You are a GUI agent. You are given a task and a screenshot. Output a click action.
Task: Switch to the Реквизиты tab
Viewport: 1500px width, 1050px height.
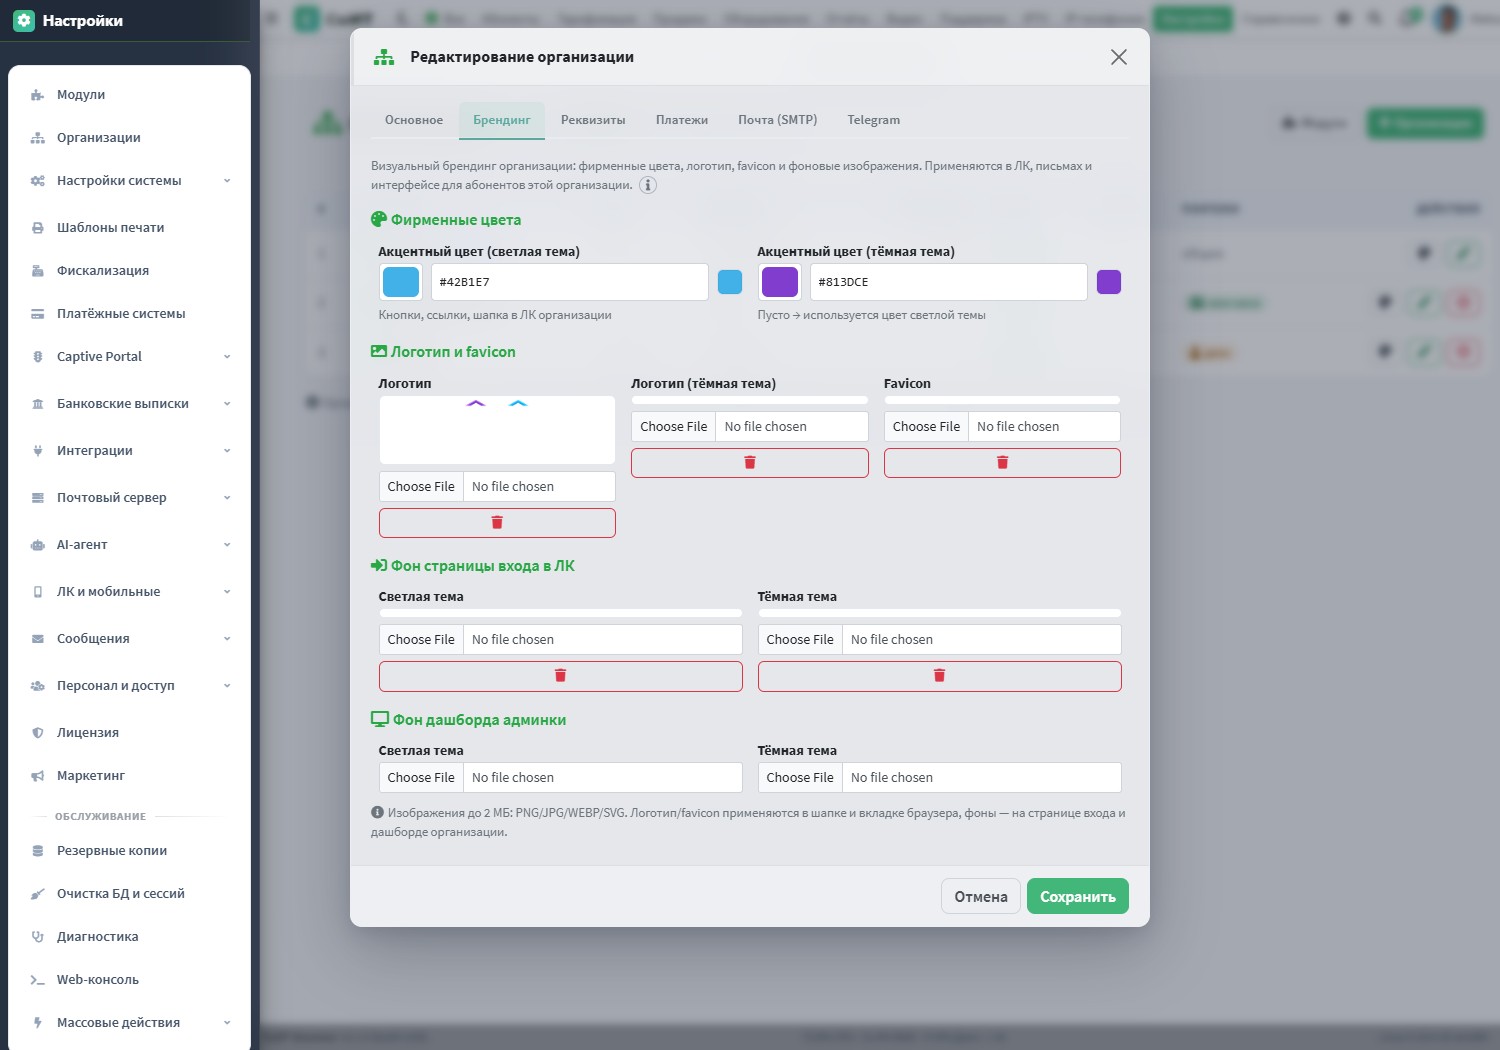point(593,120)
